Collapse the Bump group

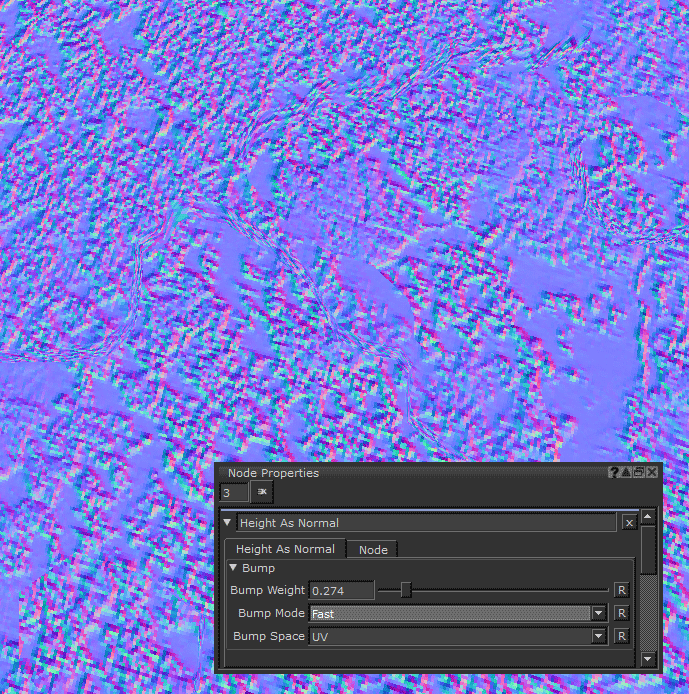point(234,568)
